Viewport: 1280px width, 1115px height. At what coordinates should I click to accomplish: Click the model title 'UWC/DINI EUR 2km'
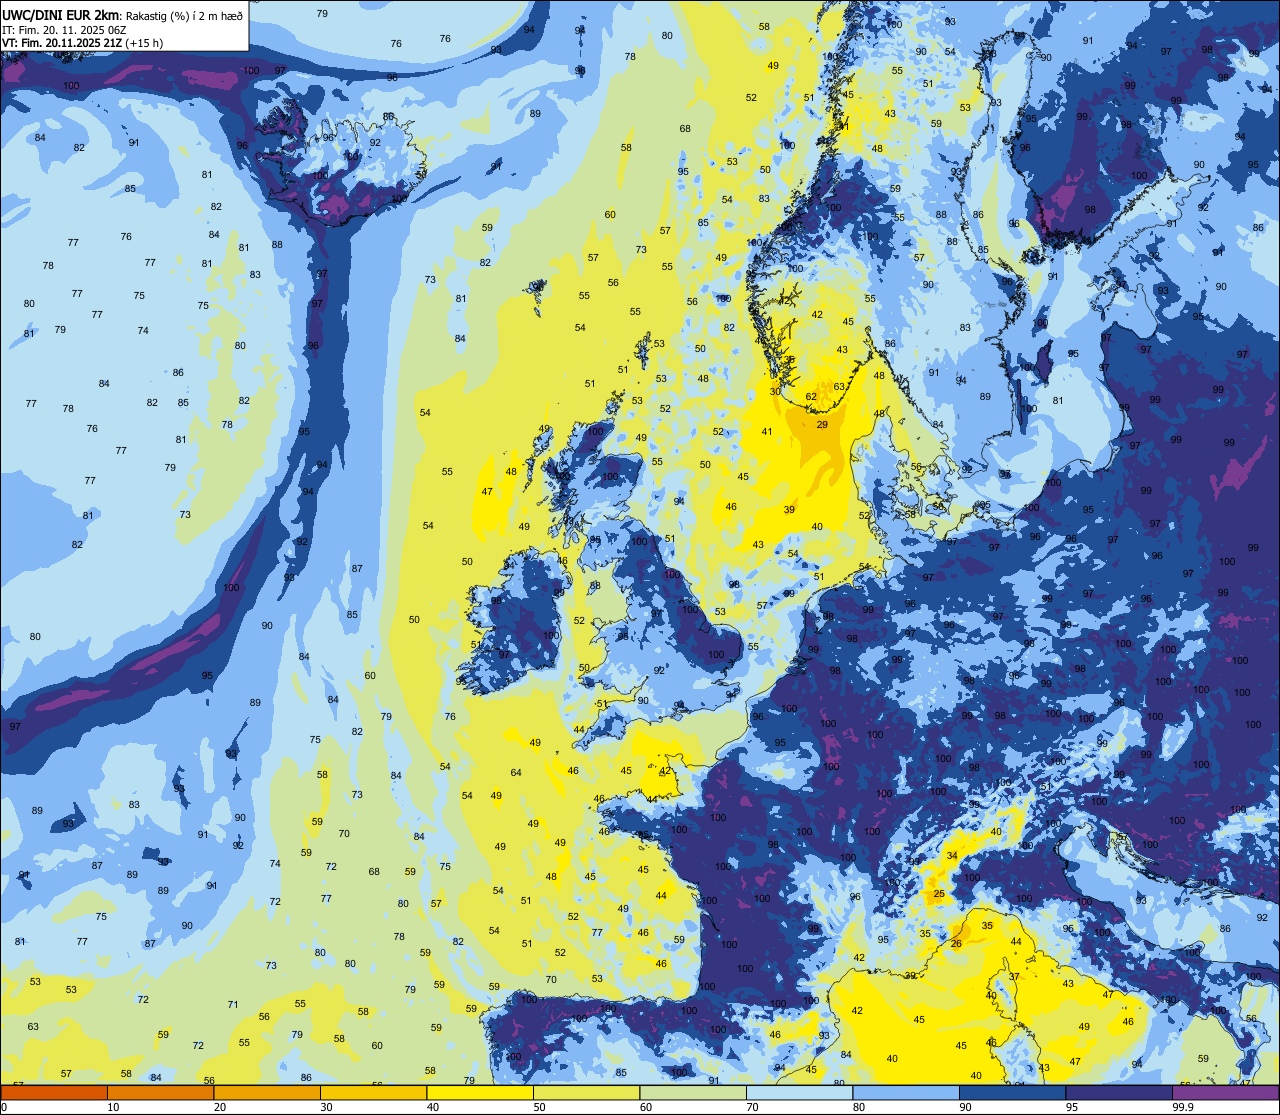60,16
